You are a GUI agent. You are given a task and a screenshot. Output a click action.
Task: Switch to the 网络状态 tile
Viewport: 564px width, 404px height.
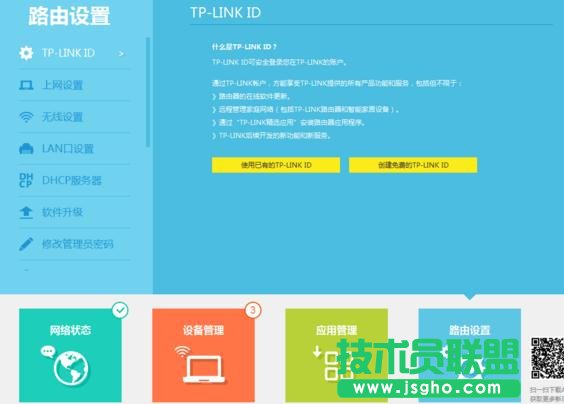[x=70, y=355]
